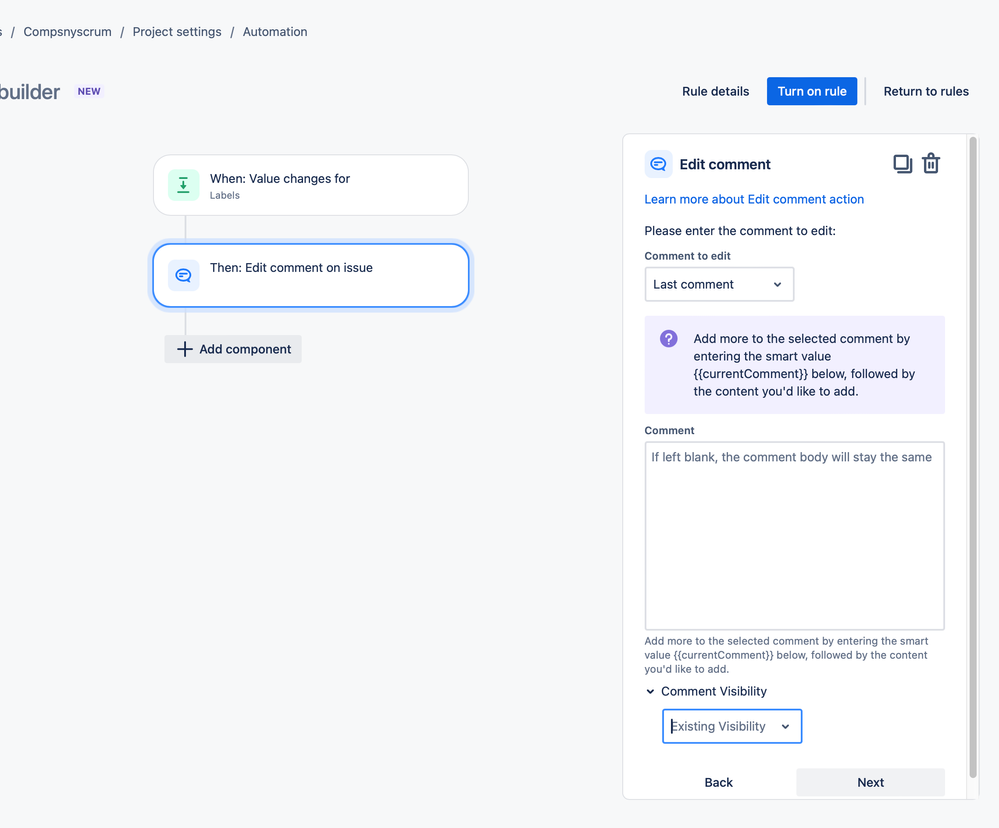
Task: Go to Automation breadcrumb
Action: (275, 32)
